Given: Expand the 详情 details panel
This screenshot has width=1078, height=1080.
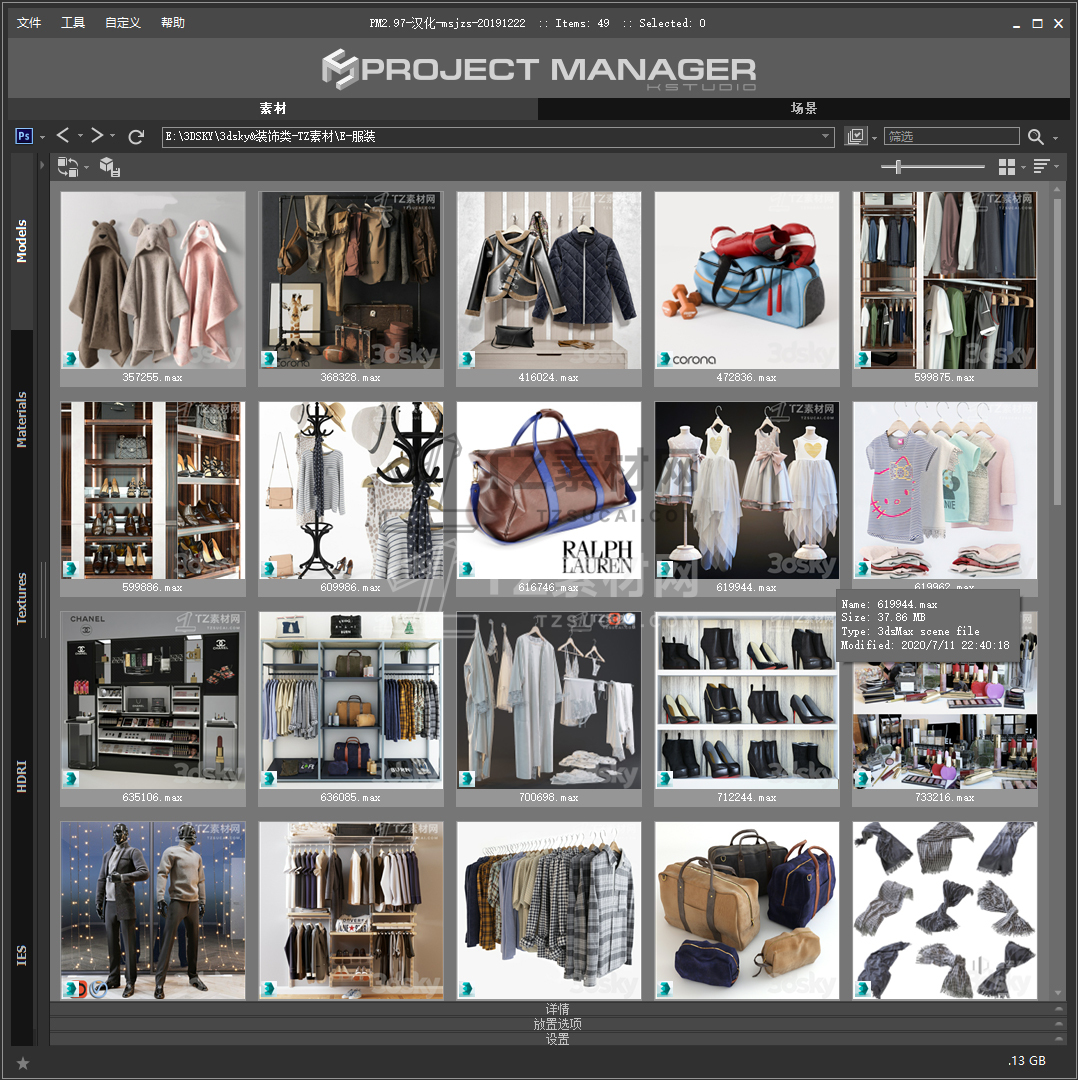Looking at the screenshot, I should point(557,1009).
